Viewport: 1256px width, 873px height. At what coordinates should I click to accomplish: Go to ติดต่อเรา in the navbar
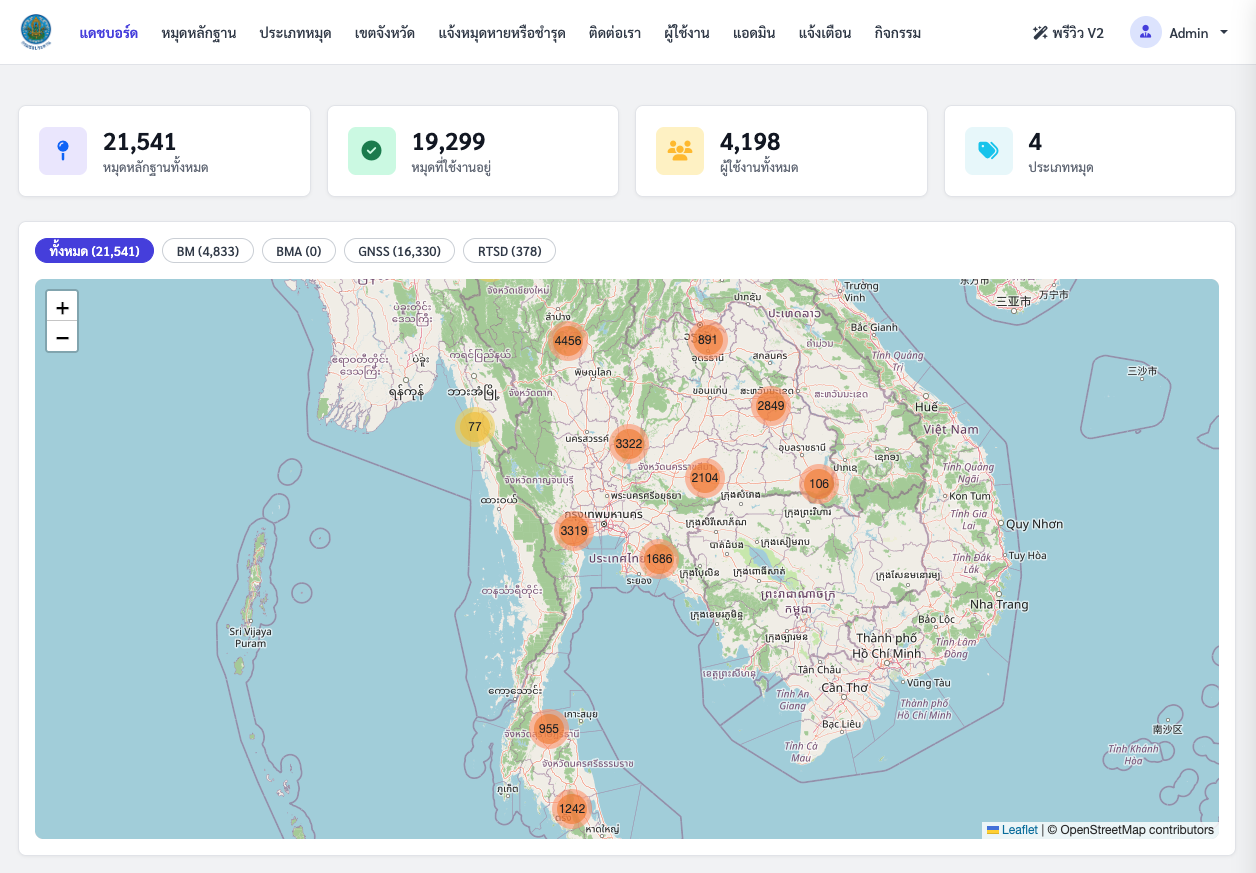(615, 33)
